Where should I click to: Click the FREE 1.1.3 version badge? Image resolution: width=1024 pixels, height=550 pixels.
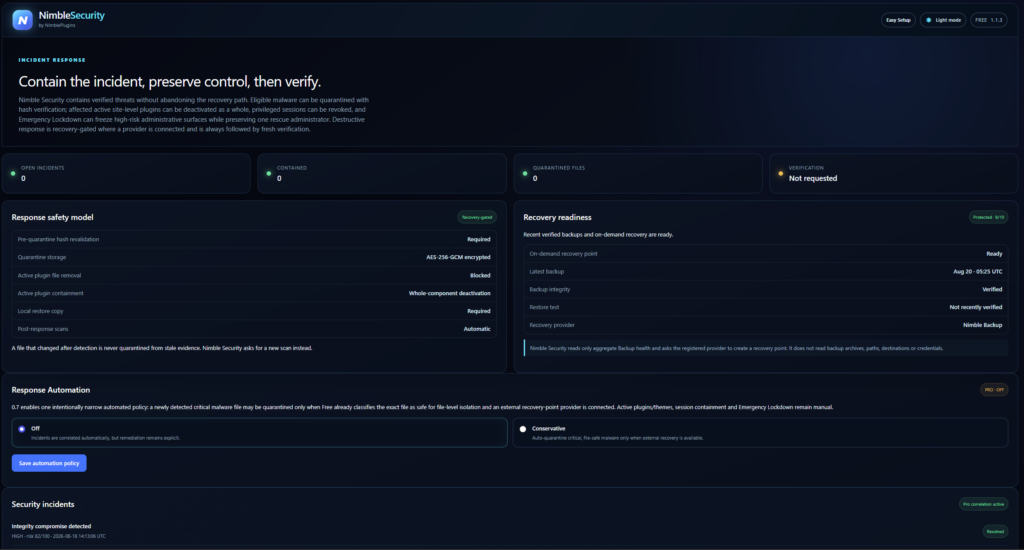click(988, 20)
